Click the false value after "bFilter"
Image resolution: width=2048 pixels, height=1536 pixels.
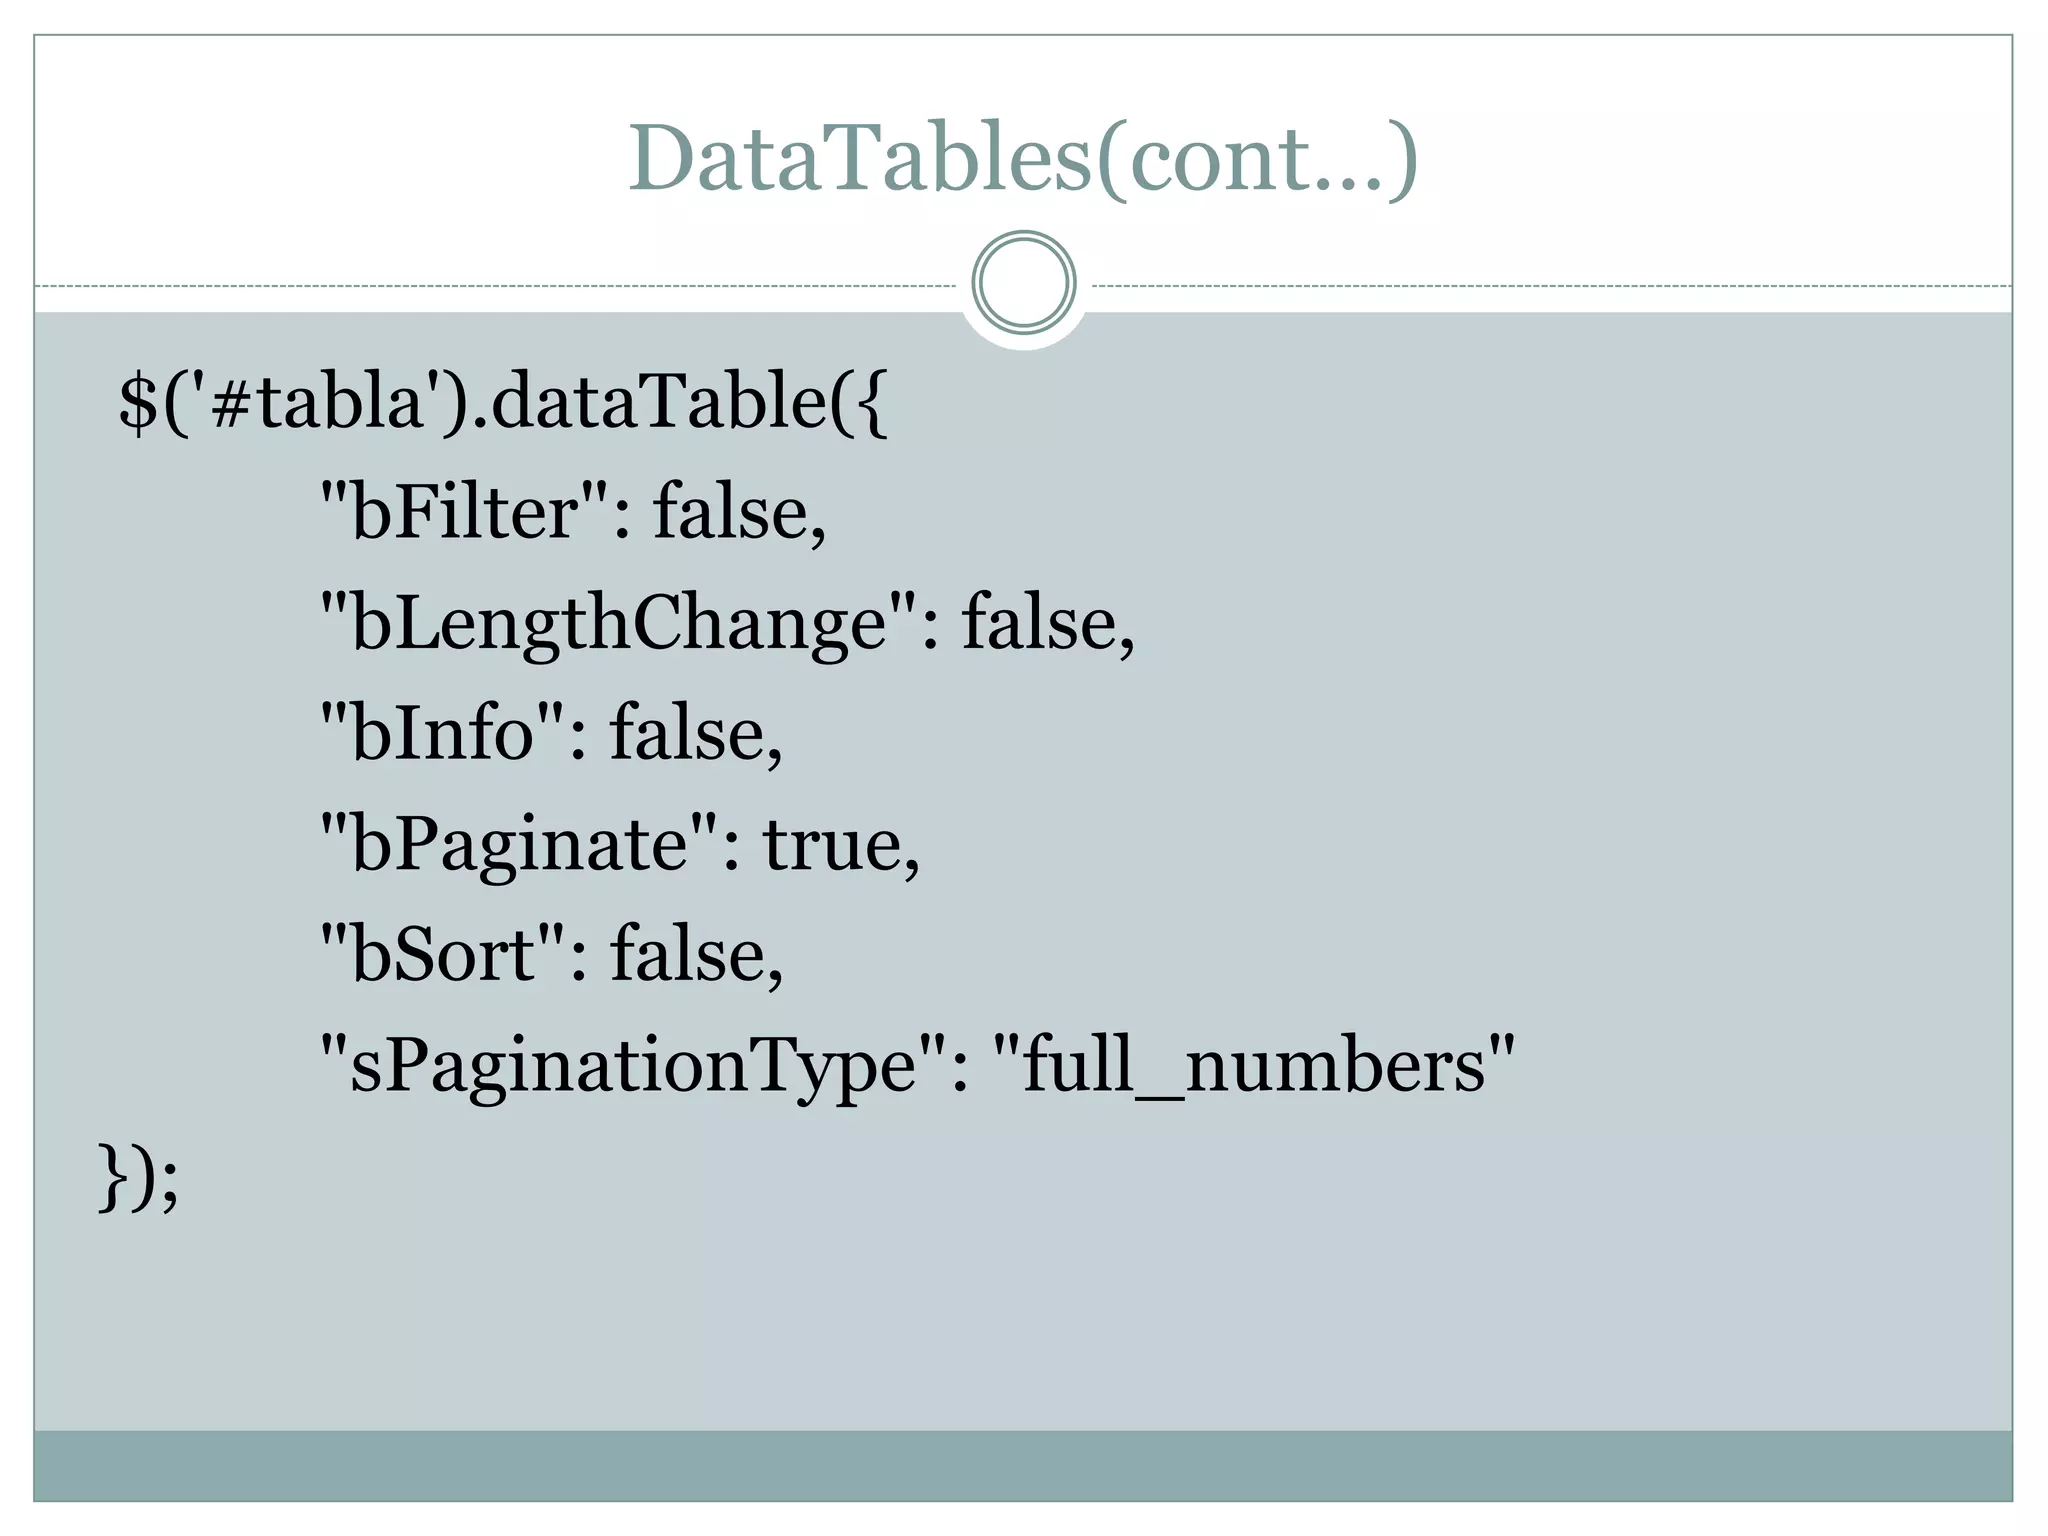(x=739, y=513)
